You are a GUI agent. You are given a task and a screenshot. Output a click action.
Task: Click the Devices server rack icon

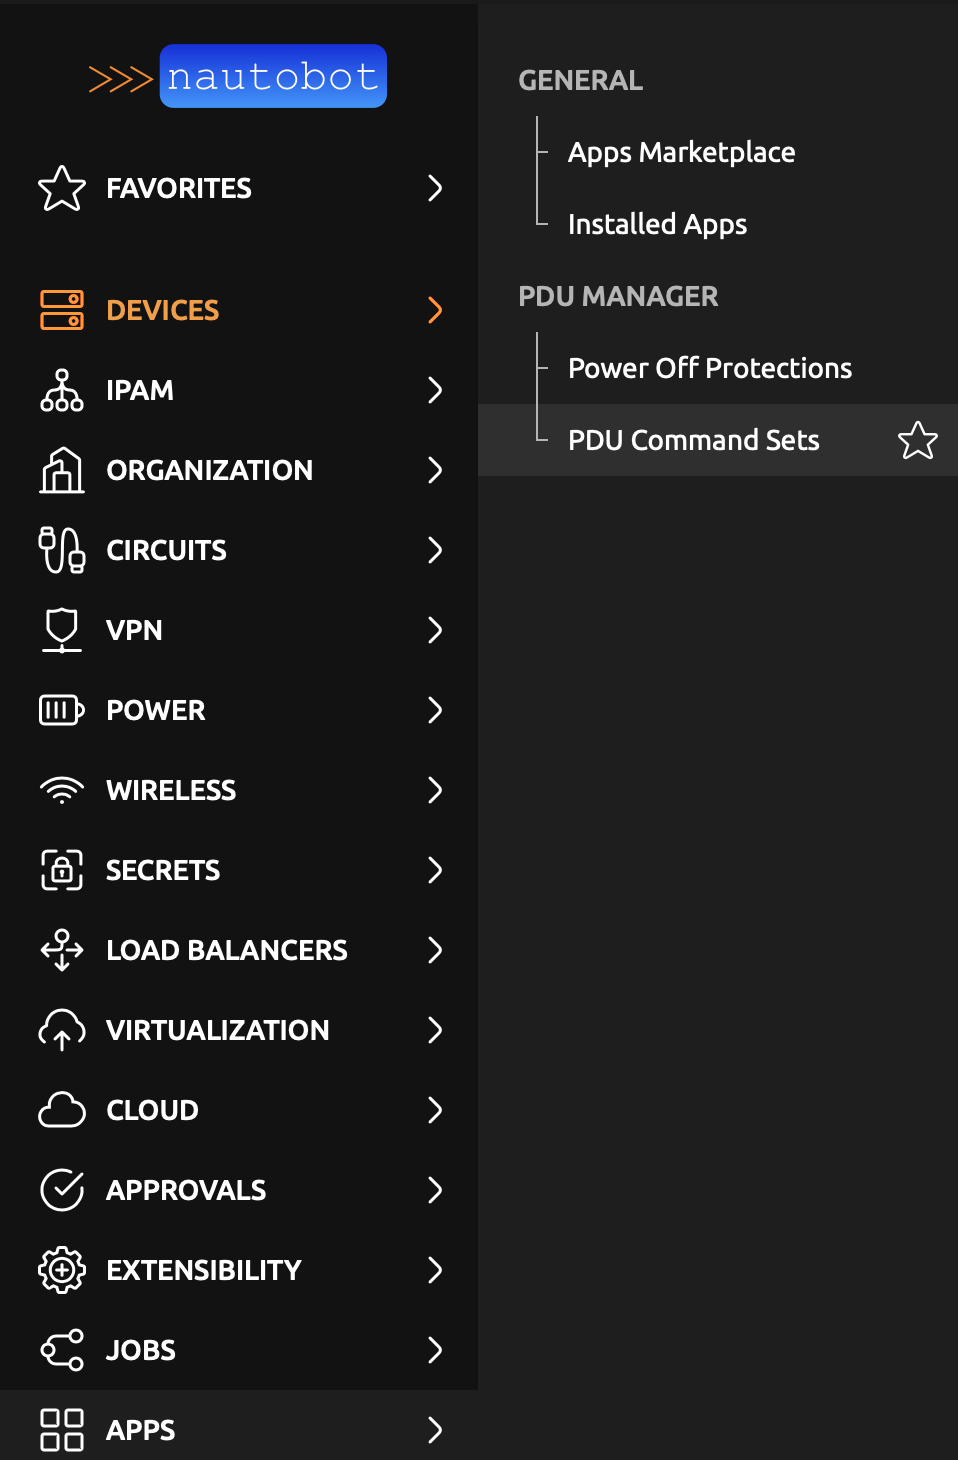[x=62, y=310]
